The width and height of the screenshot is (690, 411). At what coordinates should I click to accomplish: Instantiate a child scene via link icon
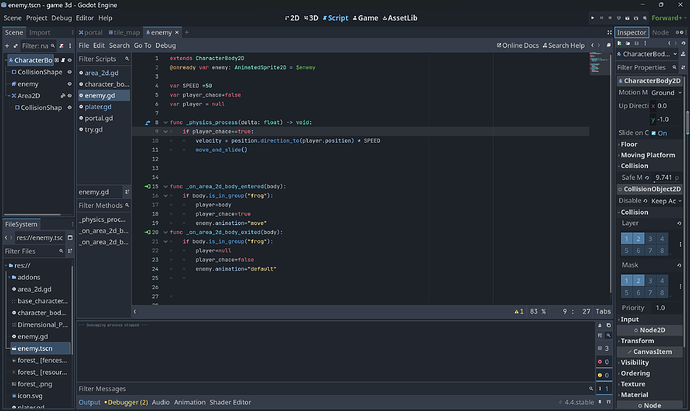click(15, 46)
